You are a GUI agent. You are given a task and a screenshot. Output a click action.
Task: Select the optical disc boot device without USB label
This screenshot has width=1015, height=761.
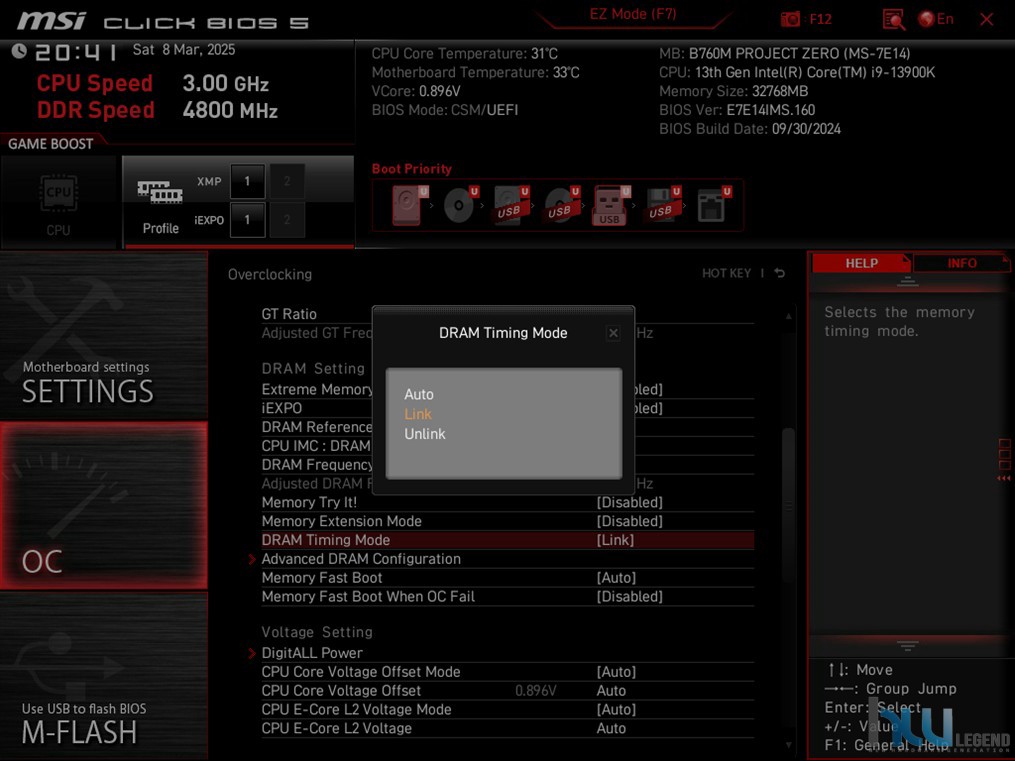[x=460, y=205]
